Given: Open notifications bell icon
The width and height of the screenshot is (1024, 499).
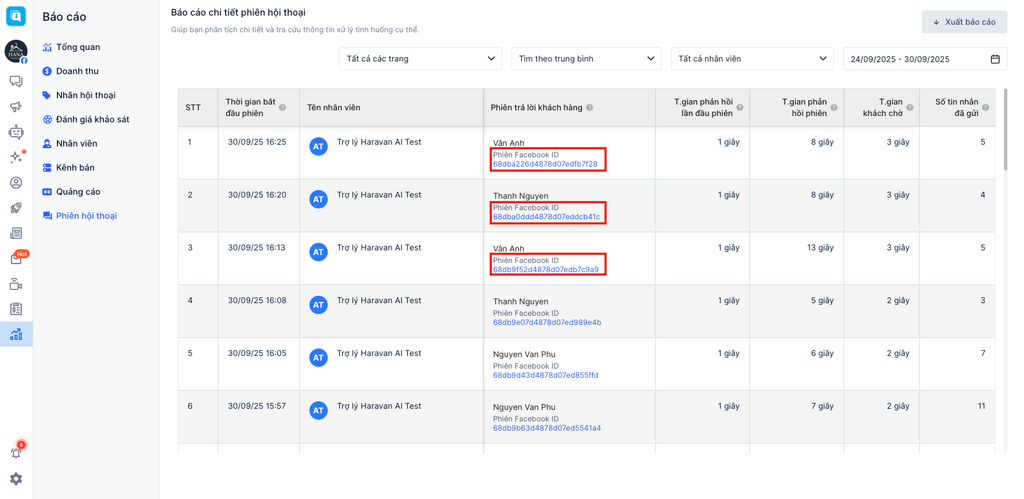Looking at the screenshot, I should (16, 452).
